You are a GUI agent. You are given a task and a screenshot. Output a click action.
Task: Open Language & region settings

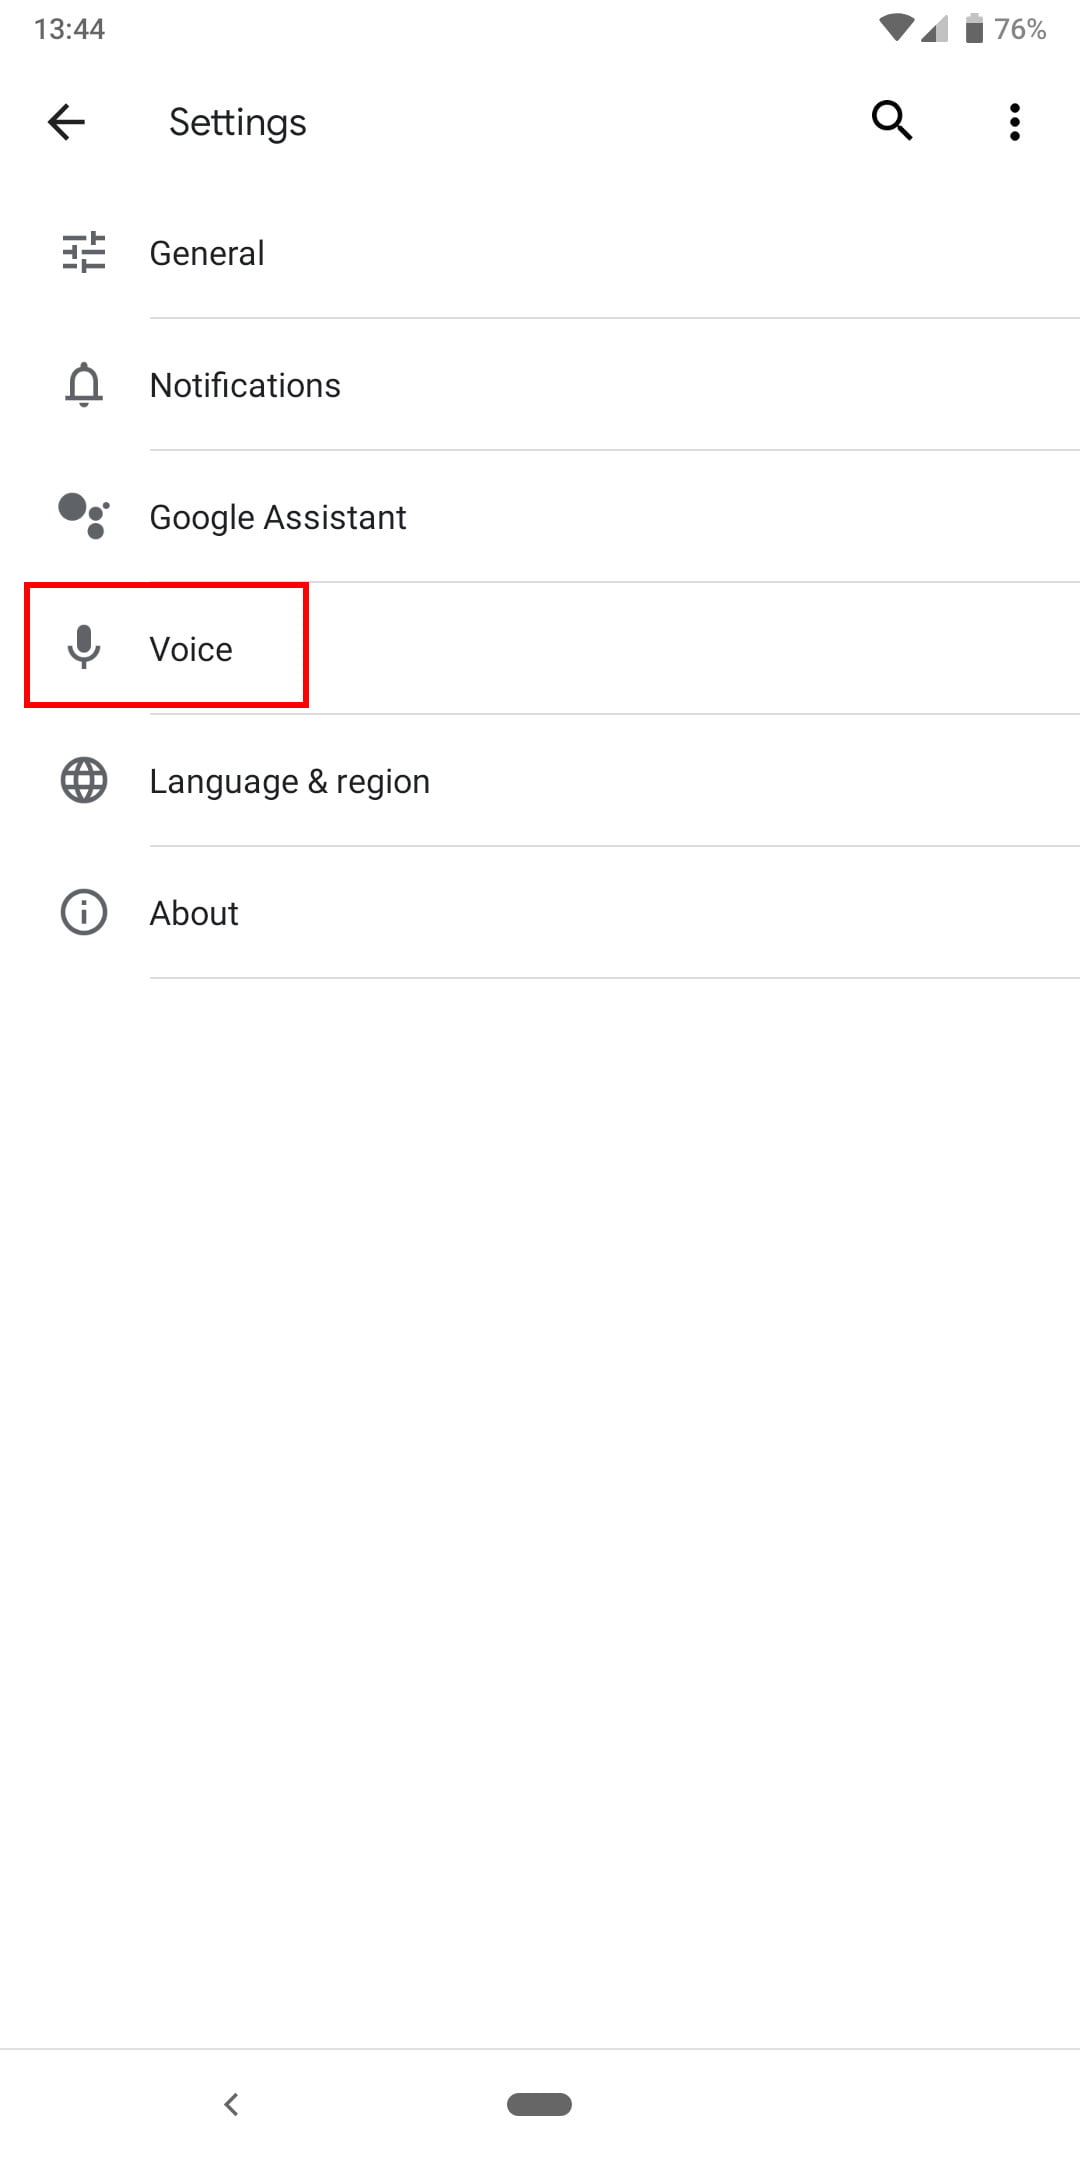point(289,781)
